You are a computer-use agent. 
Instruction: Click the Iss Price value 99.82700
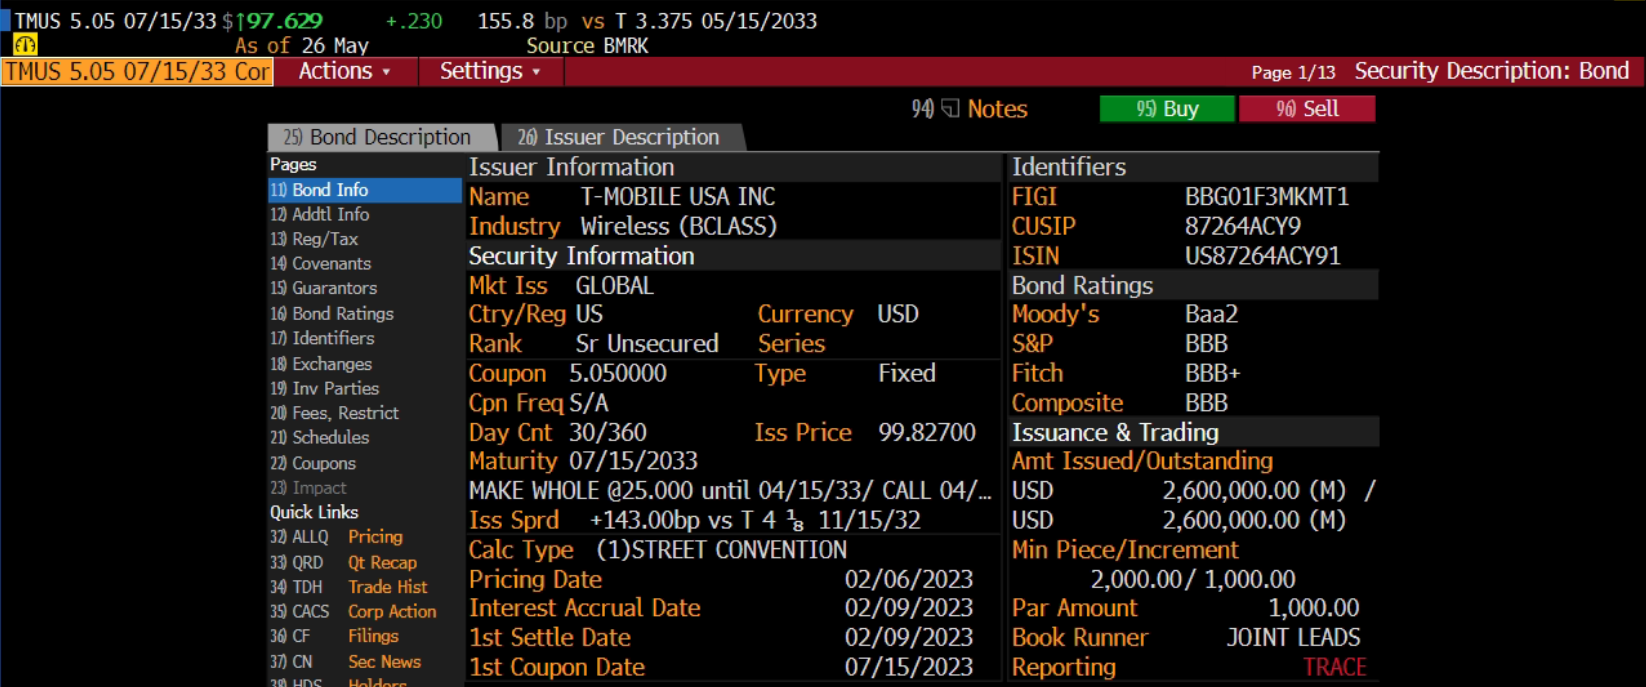927,432
